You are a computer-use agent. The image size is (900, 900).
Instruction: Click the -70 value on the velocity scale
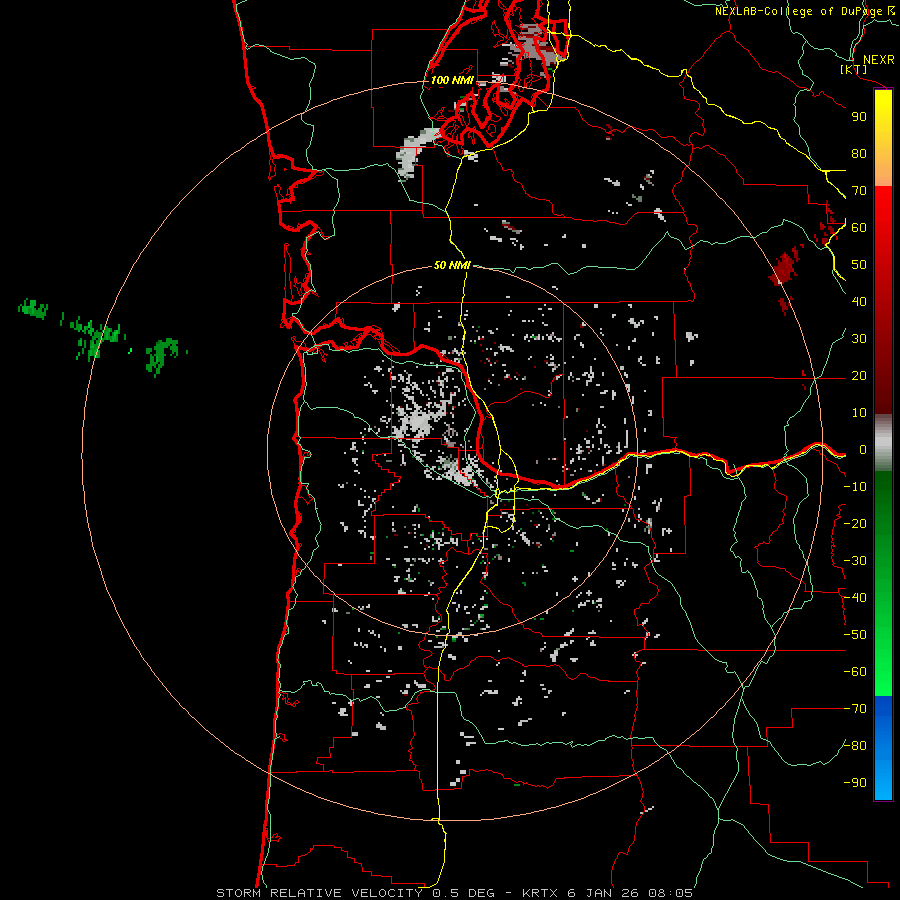[855, 709]
